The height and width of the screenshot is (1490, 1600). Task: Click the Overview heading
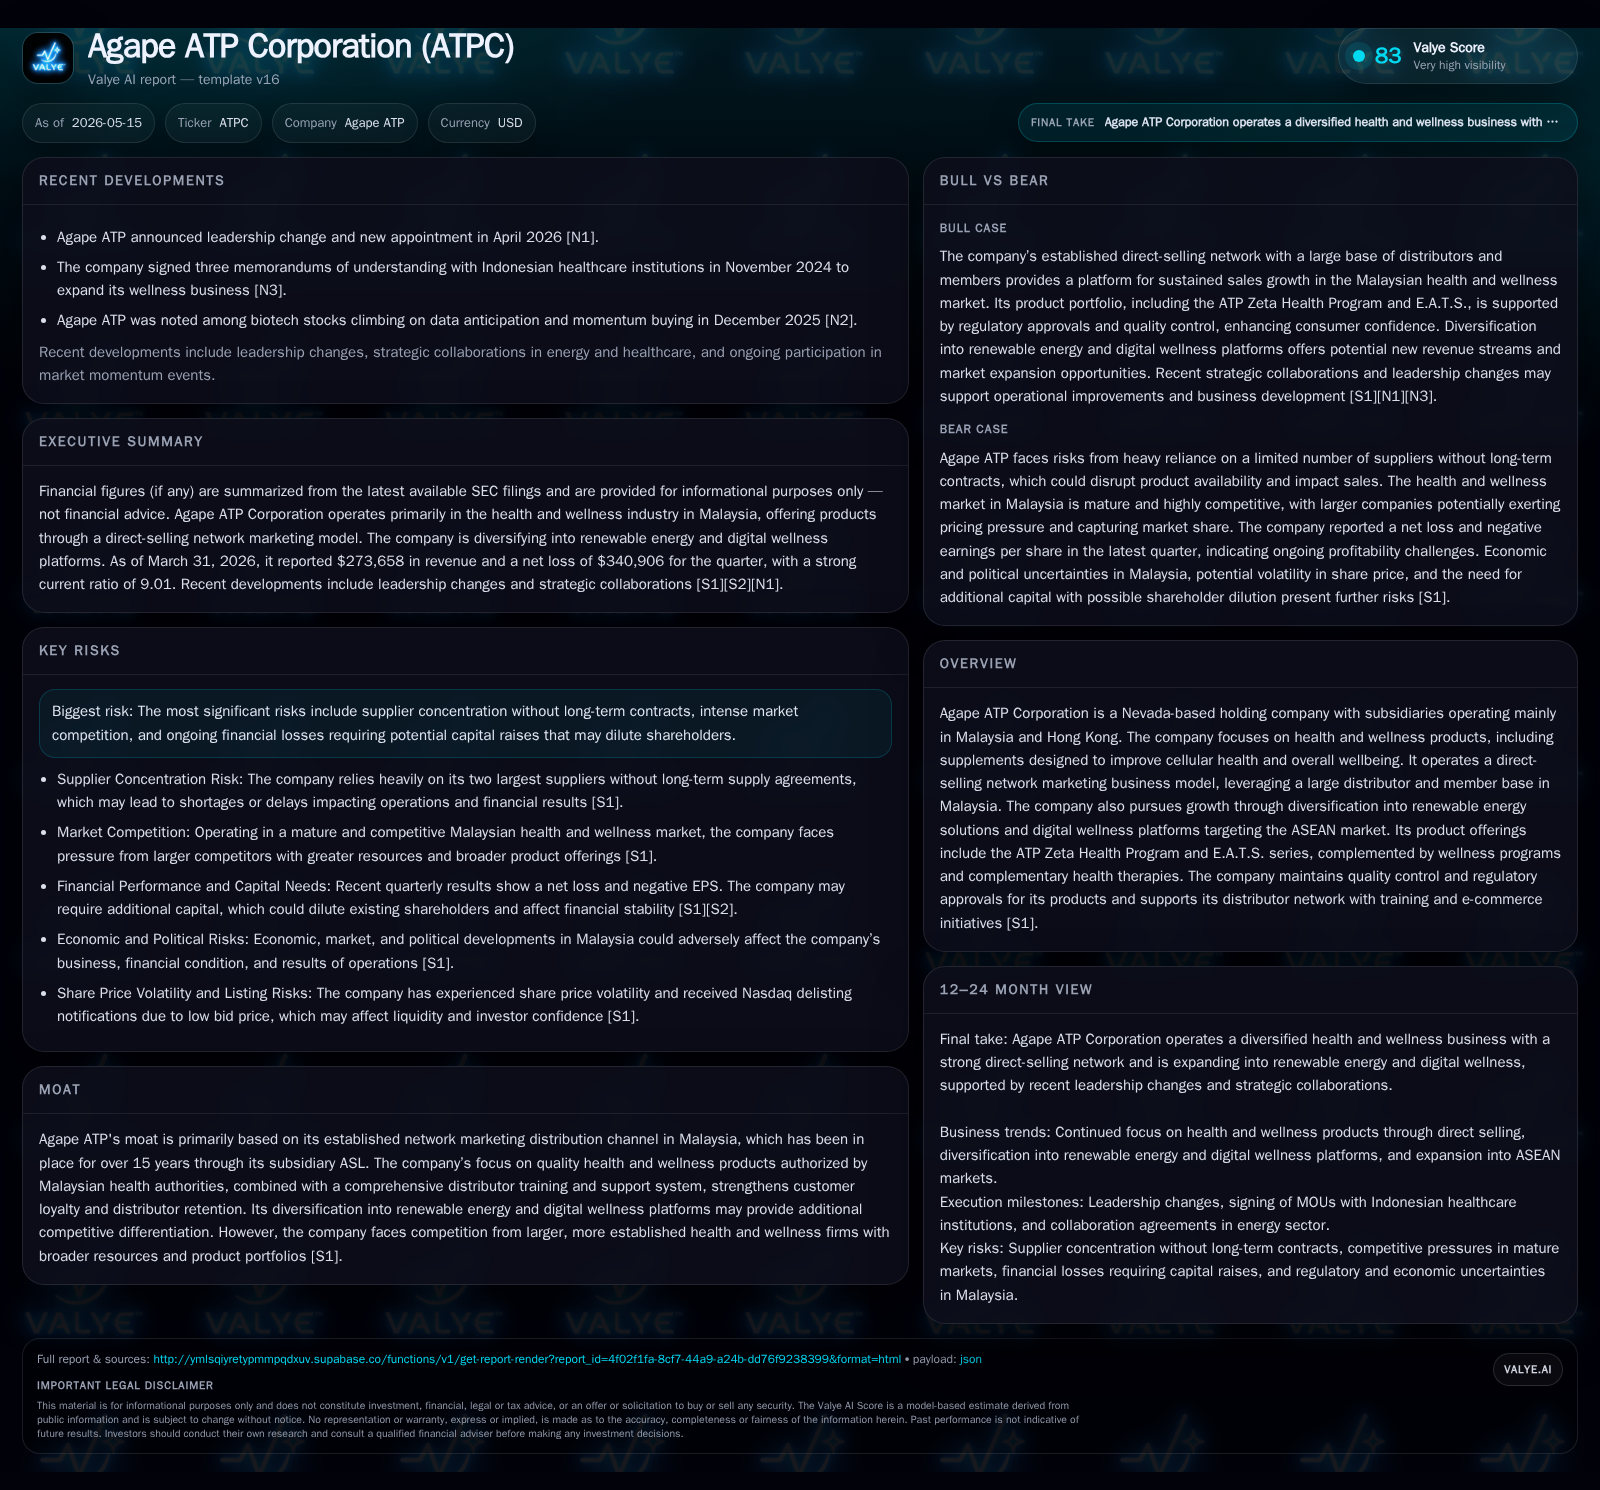978,664
